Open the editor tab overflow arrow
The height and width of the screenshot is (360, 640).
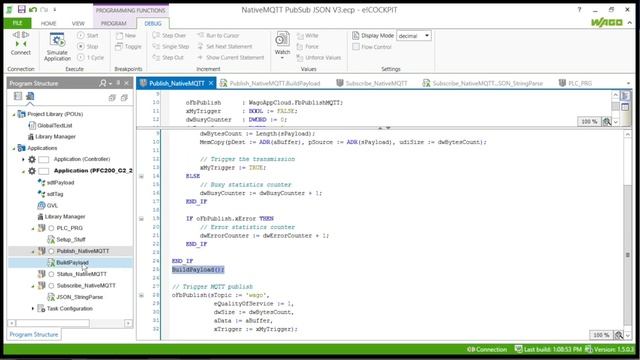[x=628, y=83]
